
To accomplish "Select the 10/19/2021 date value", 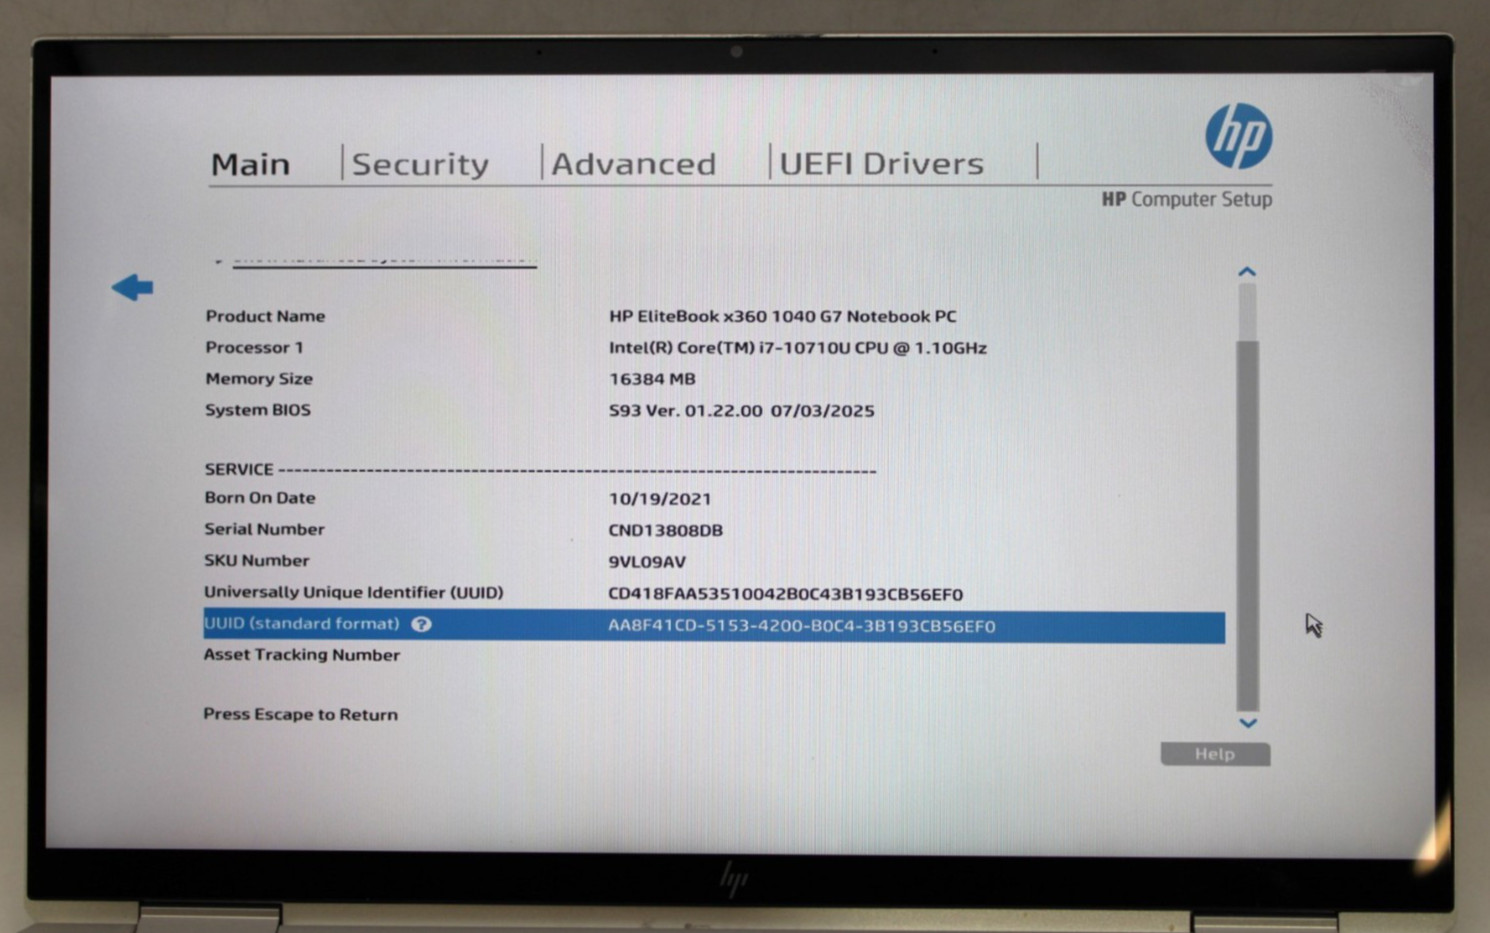I will pos(660,499).
